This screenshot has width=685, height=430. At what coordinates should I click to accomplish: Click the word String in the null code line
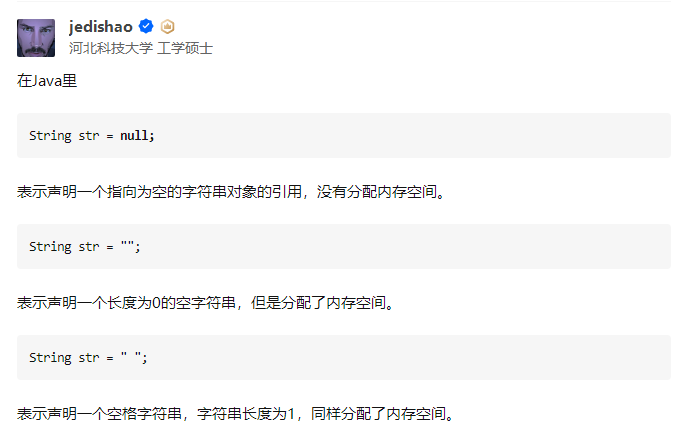(50, 136)
